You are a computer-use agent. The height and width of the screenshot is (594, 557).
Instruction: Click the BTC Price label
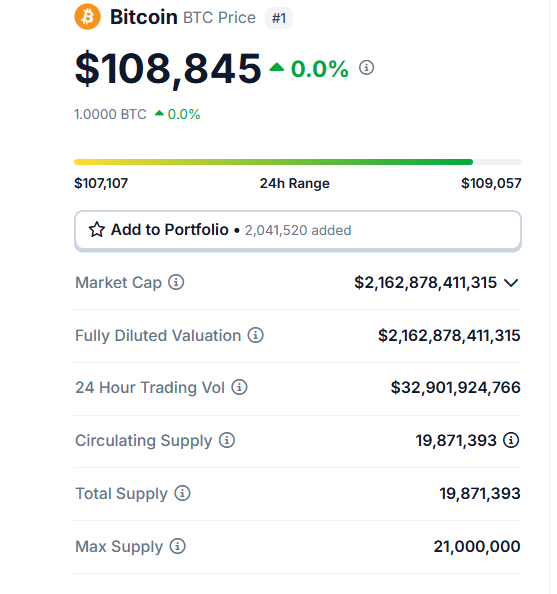(x=219, y=18)
